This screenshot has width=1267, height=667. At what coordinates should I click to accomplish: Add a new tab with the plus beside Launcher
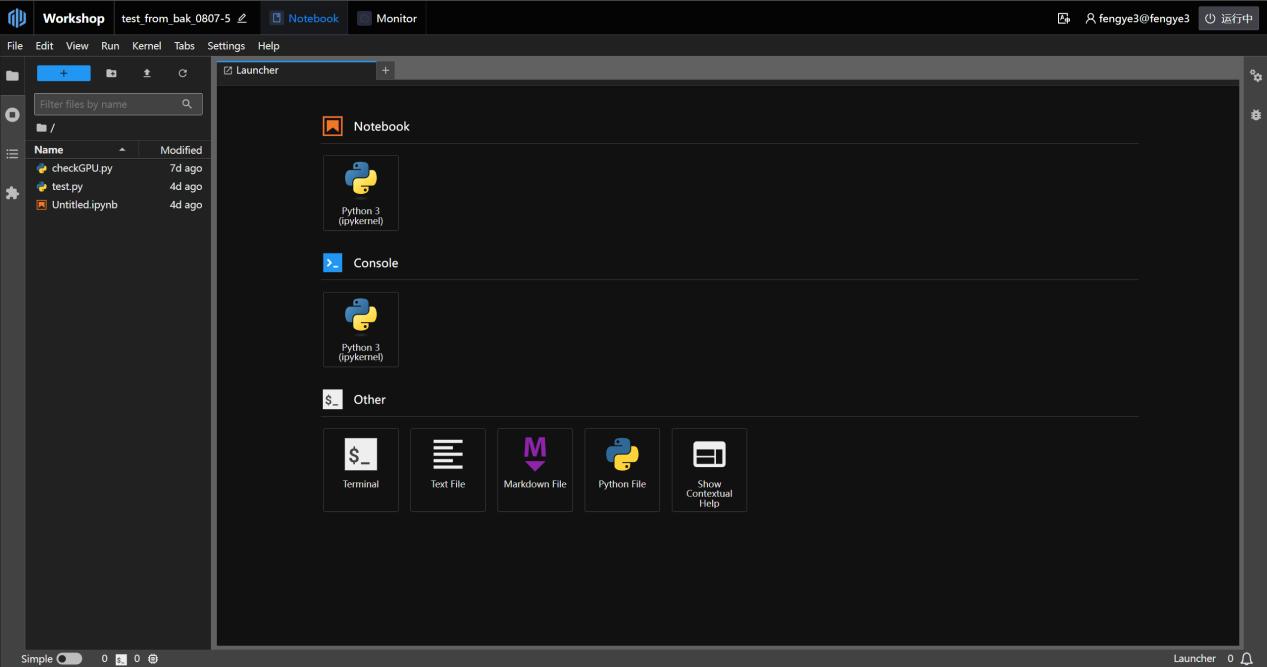(x=386, y=70)
